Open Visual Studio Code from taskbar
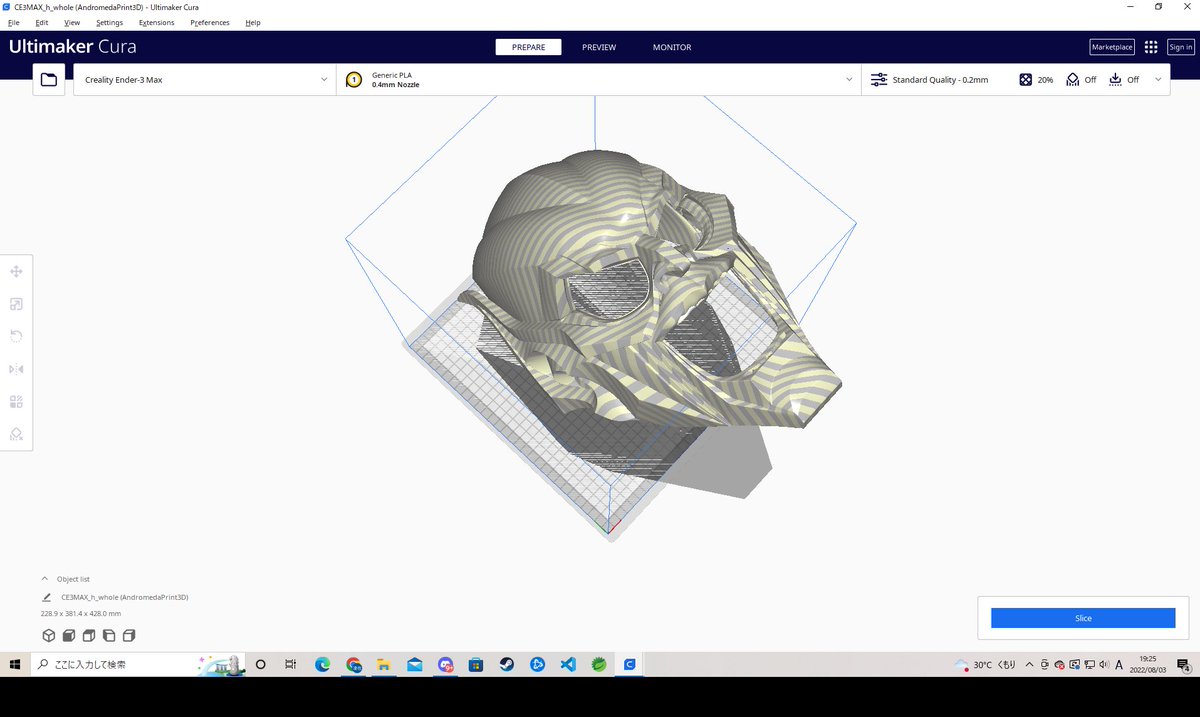1200x717 pixels. (x=568, y=664)
